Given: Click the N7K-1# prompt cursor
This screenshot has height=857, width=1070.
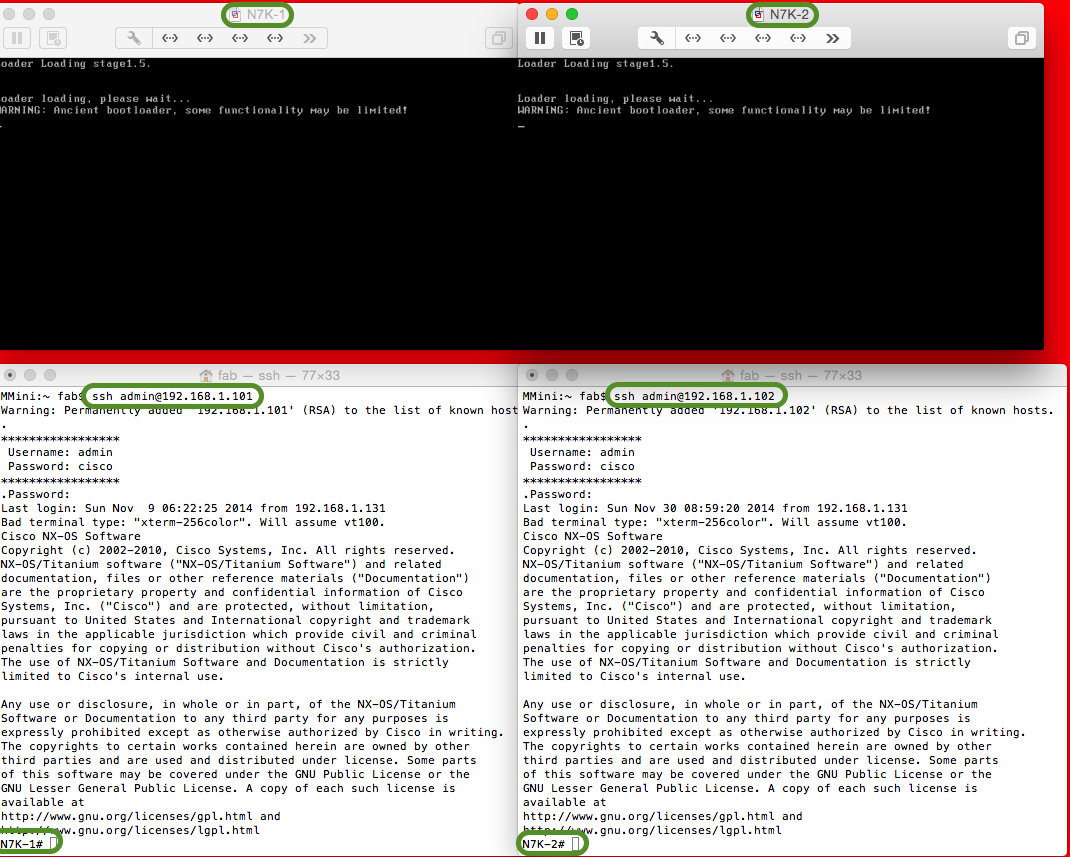Looking at the screenshot, I should tap(53, 844).
